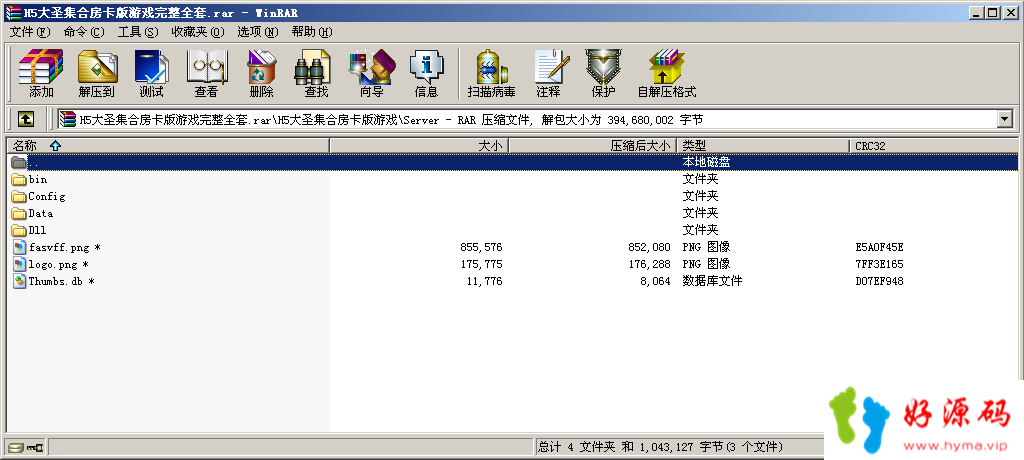Click the logo.png file icon
The height and width of the screenshot is (460, 1024).
[x=19, y=264]
